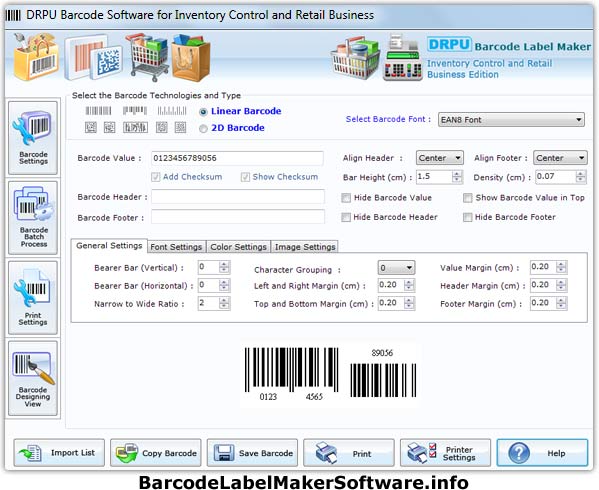
Task: Adjust the Bar Height stepper arrows
Action: coord(457,176)
